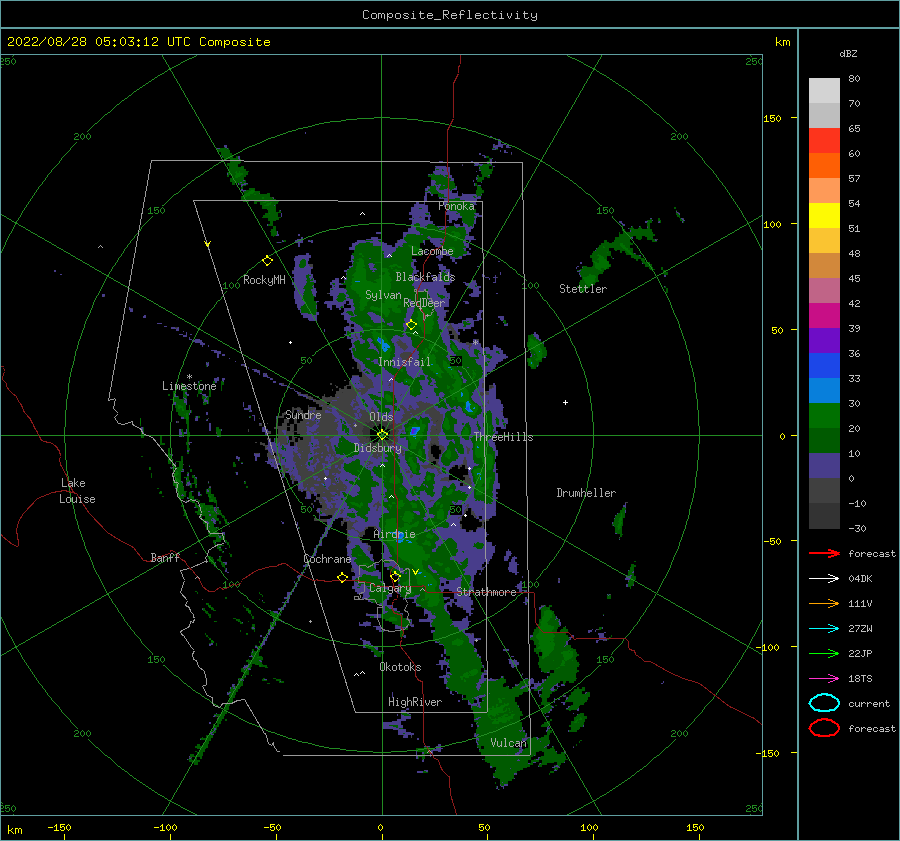Click the cyan current ellipse in the legend
Screen dimensions: 900x841
(824, 703)
